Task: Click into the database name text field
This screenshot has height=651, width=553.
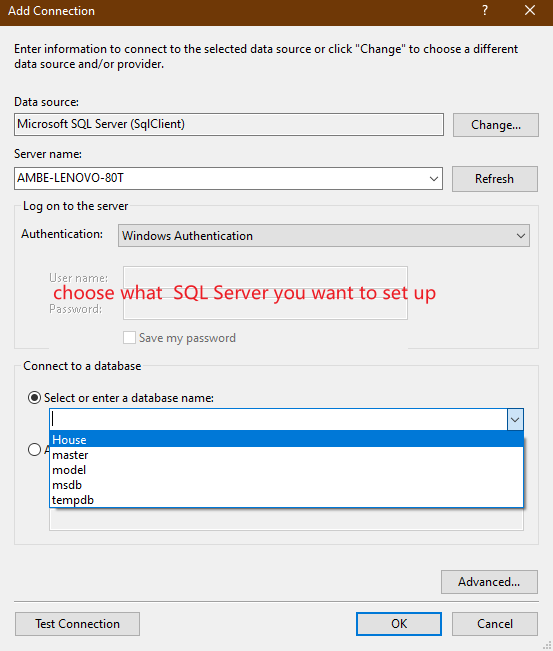Action: [x=278, y=420]
